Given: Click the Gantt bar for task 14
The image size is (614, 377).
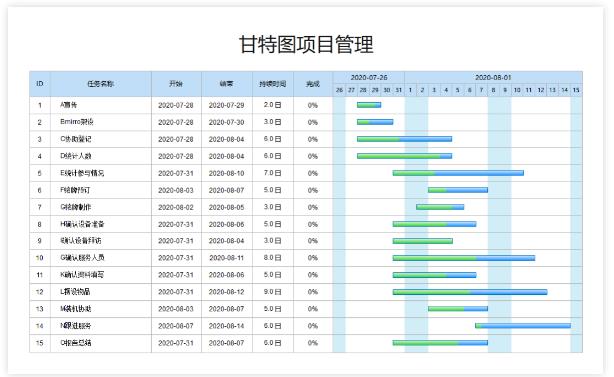Looking at the screenshot, I should tap(523, 326).
